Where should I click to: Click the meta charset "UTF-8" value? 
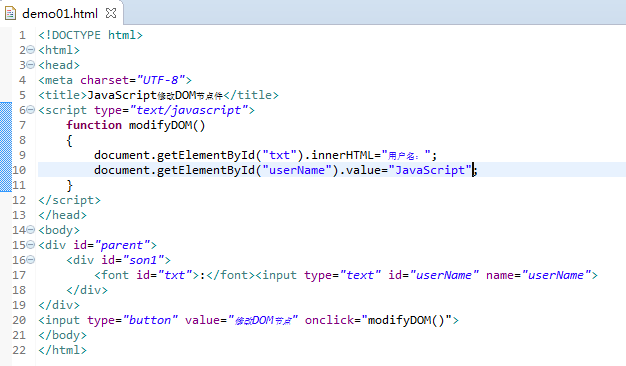coord(161,80)
